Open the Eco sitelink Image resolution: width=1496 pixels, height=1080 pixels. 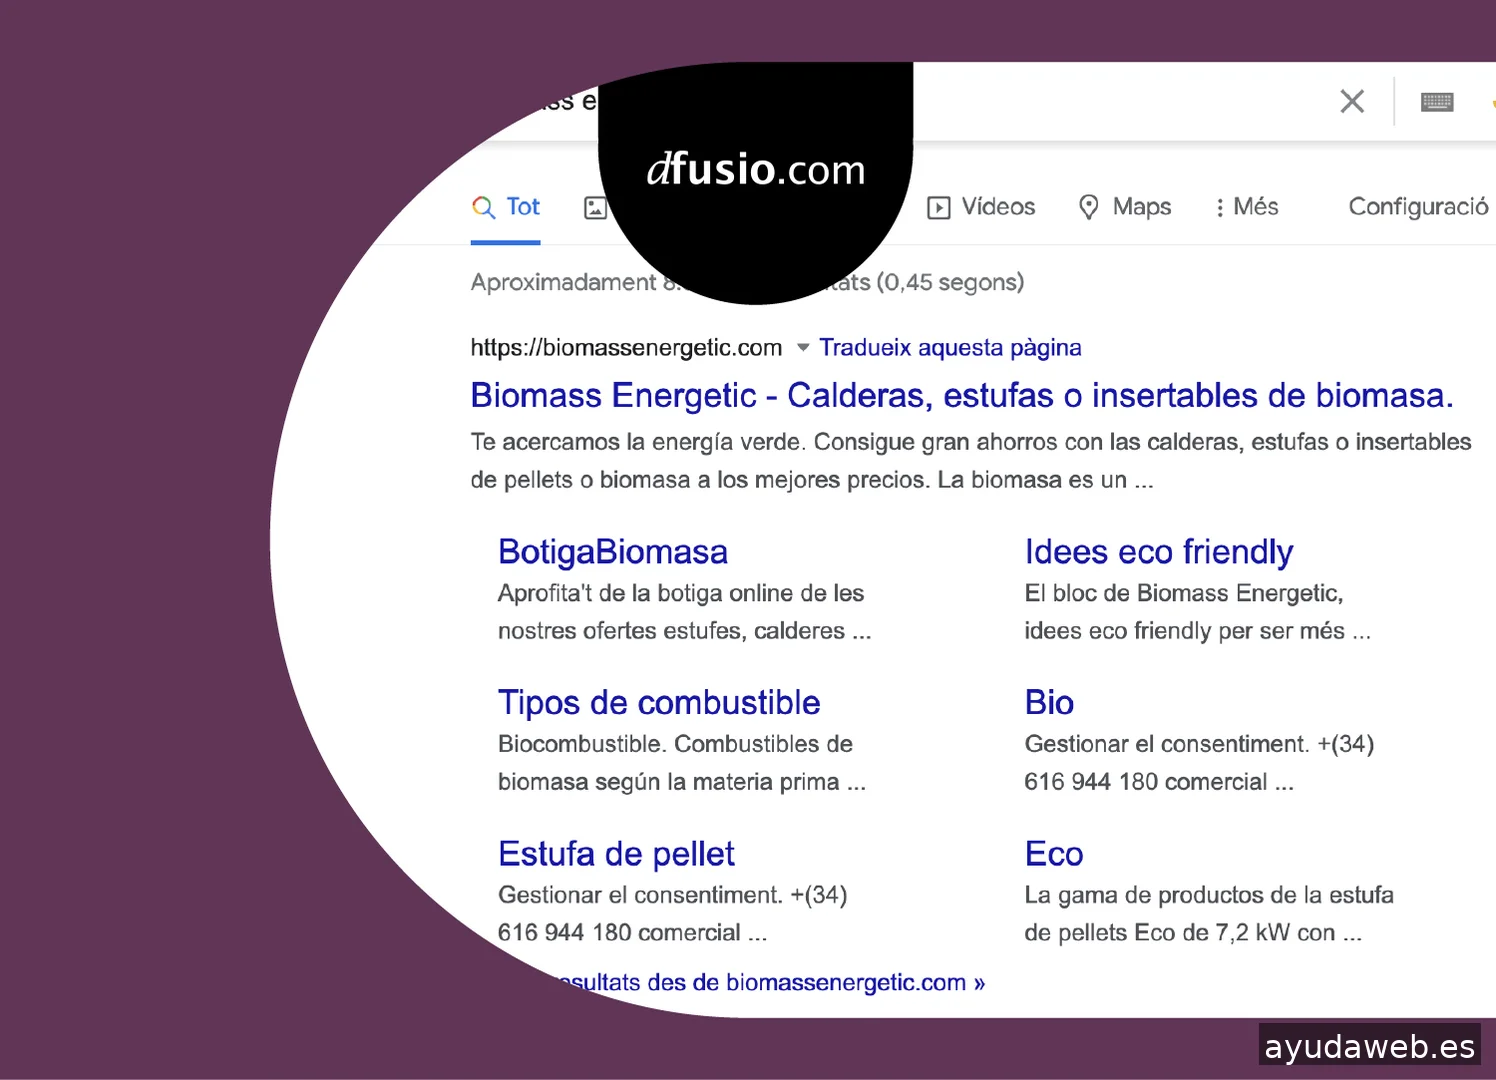[1053, 854]
